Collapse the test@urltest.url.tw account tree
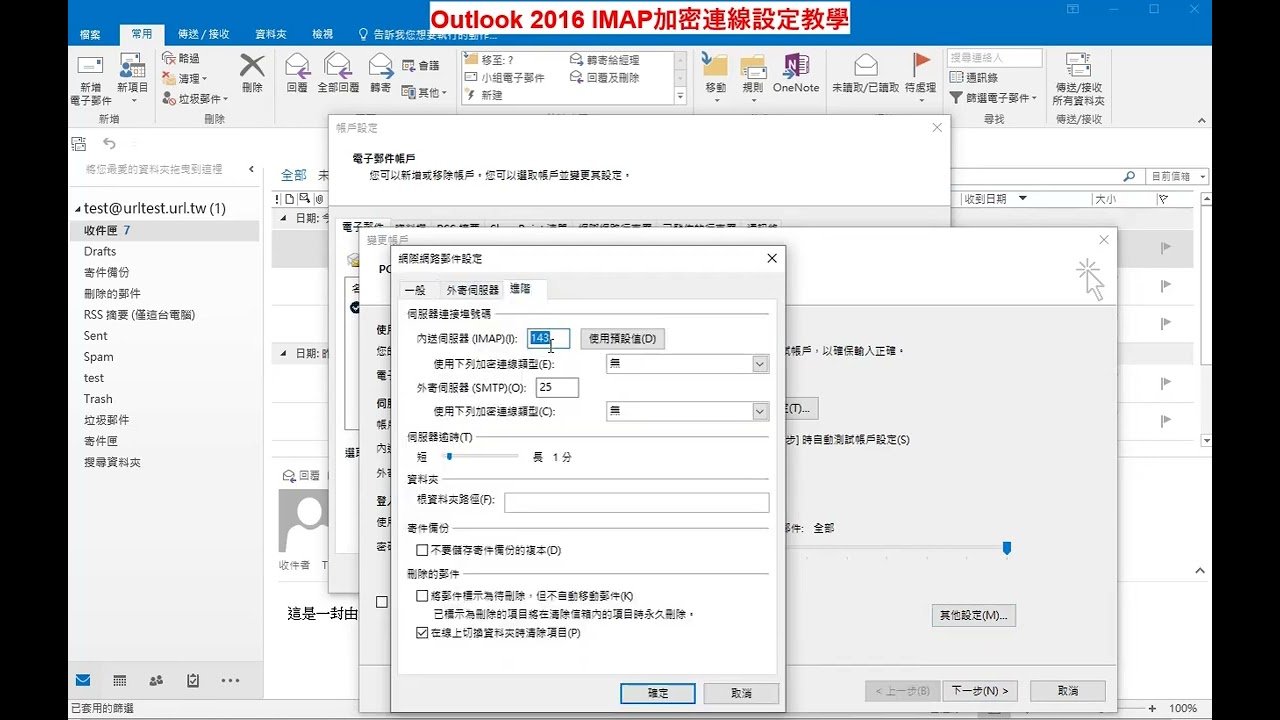Viewport: 1280px width, 720px height. [78, 209]
